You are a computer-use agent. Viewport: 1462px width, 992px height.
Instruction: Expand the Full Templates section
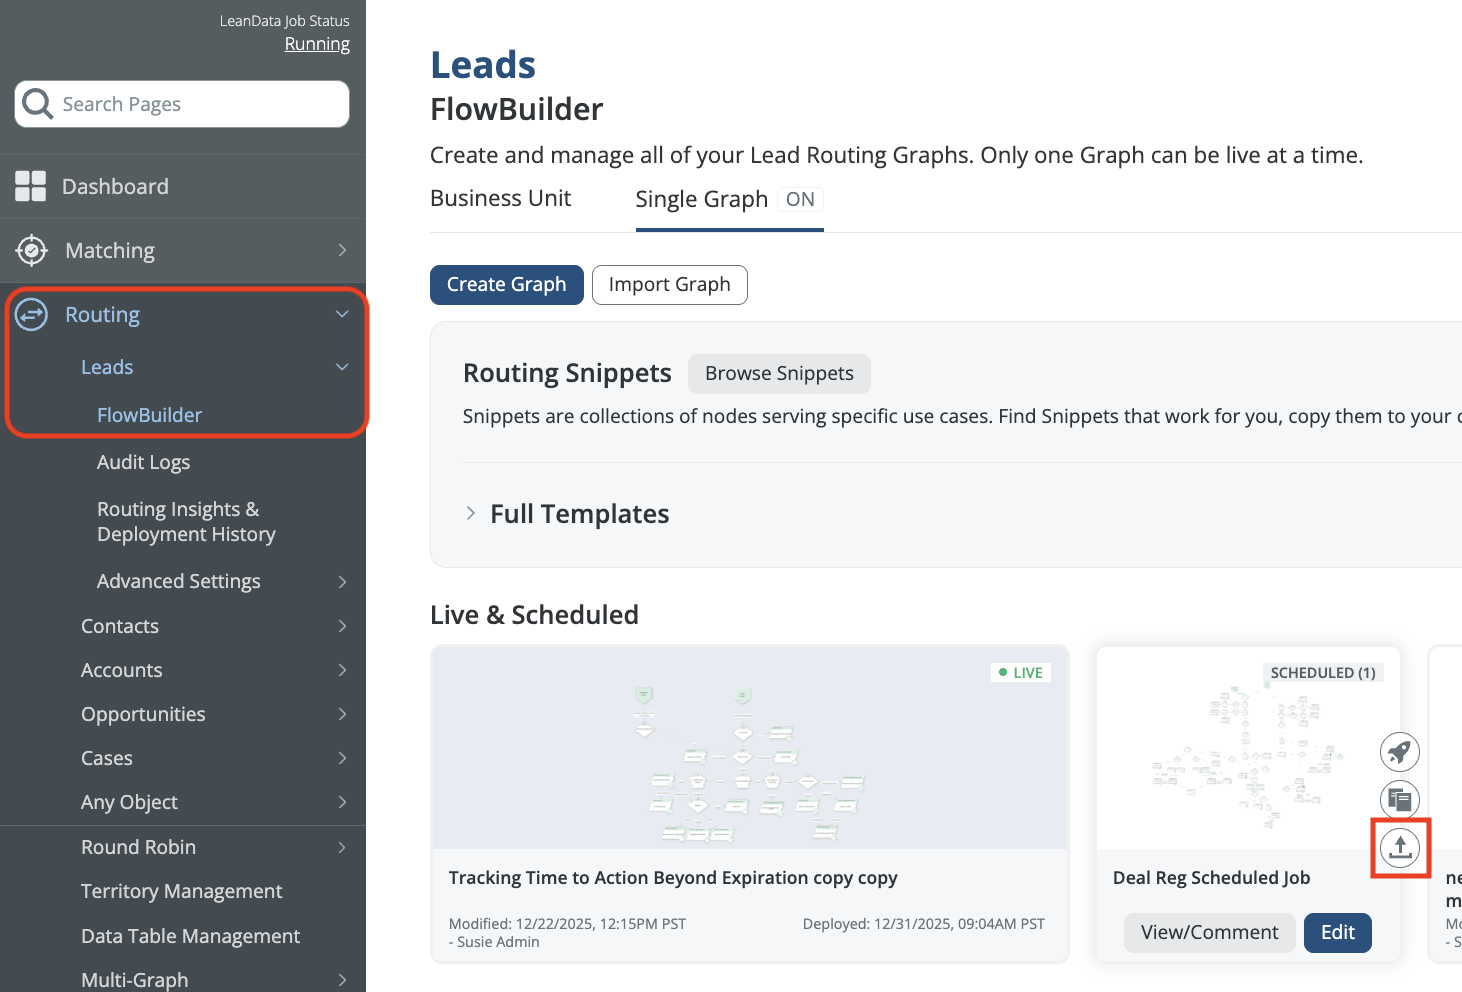[471, 513]
